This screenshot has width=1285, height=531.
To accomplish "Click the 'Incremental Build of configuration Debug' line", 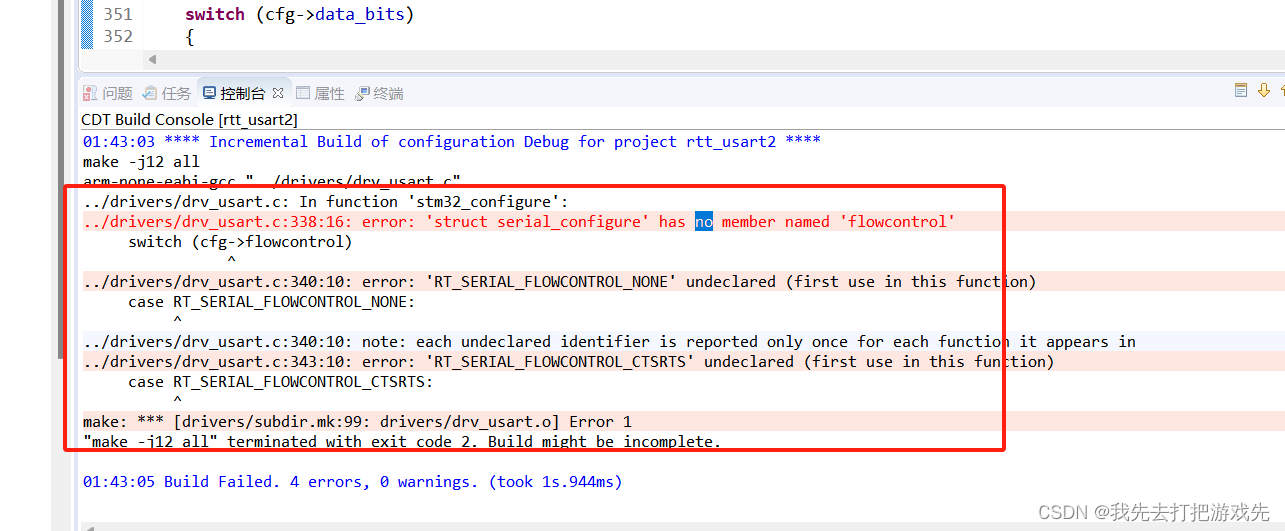I will [x=452, y=141].
